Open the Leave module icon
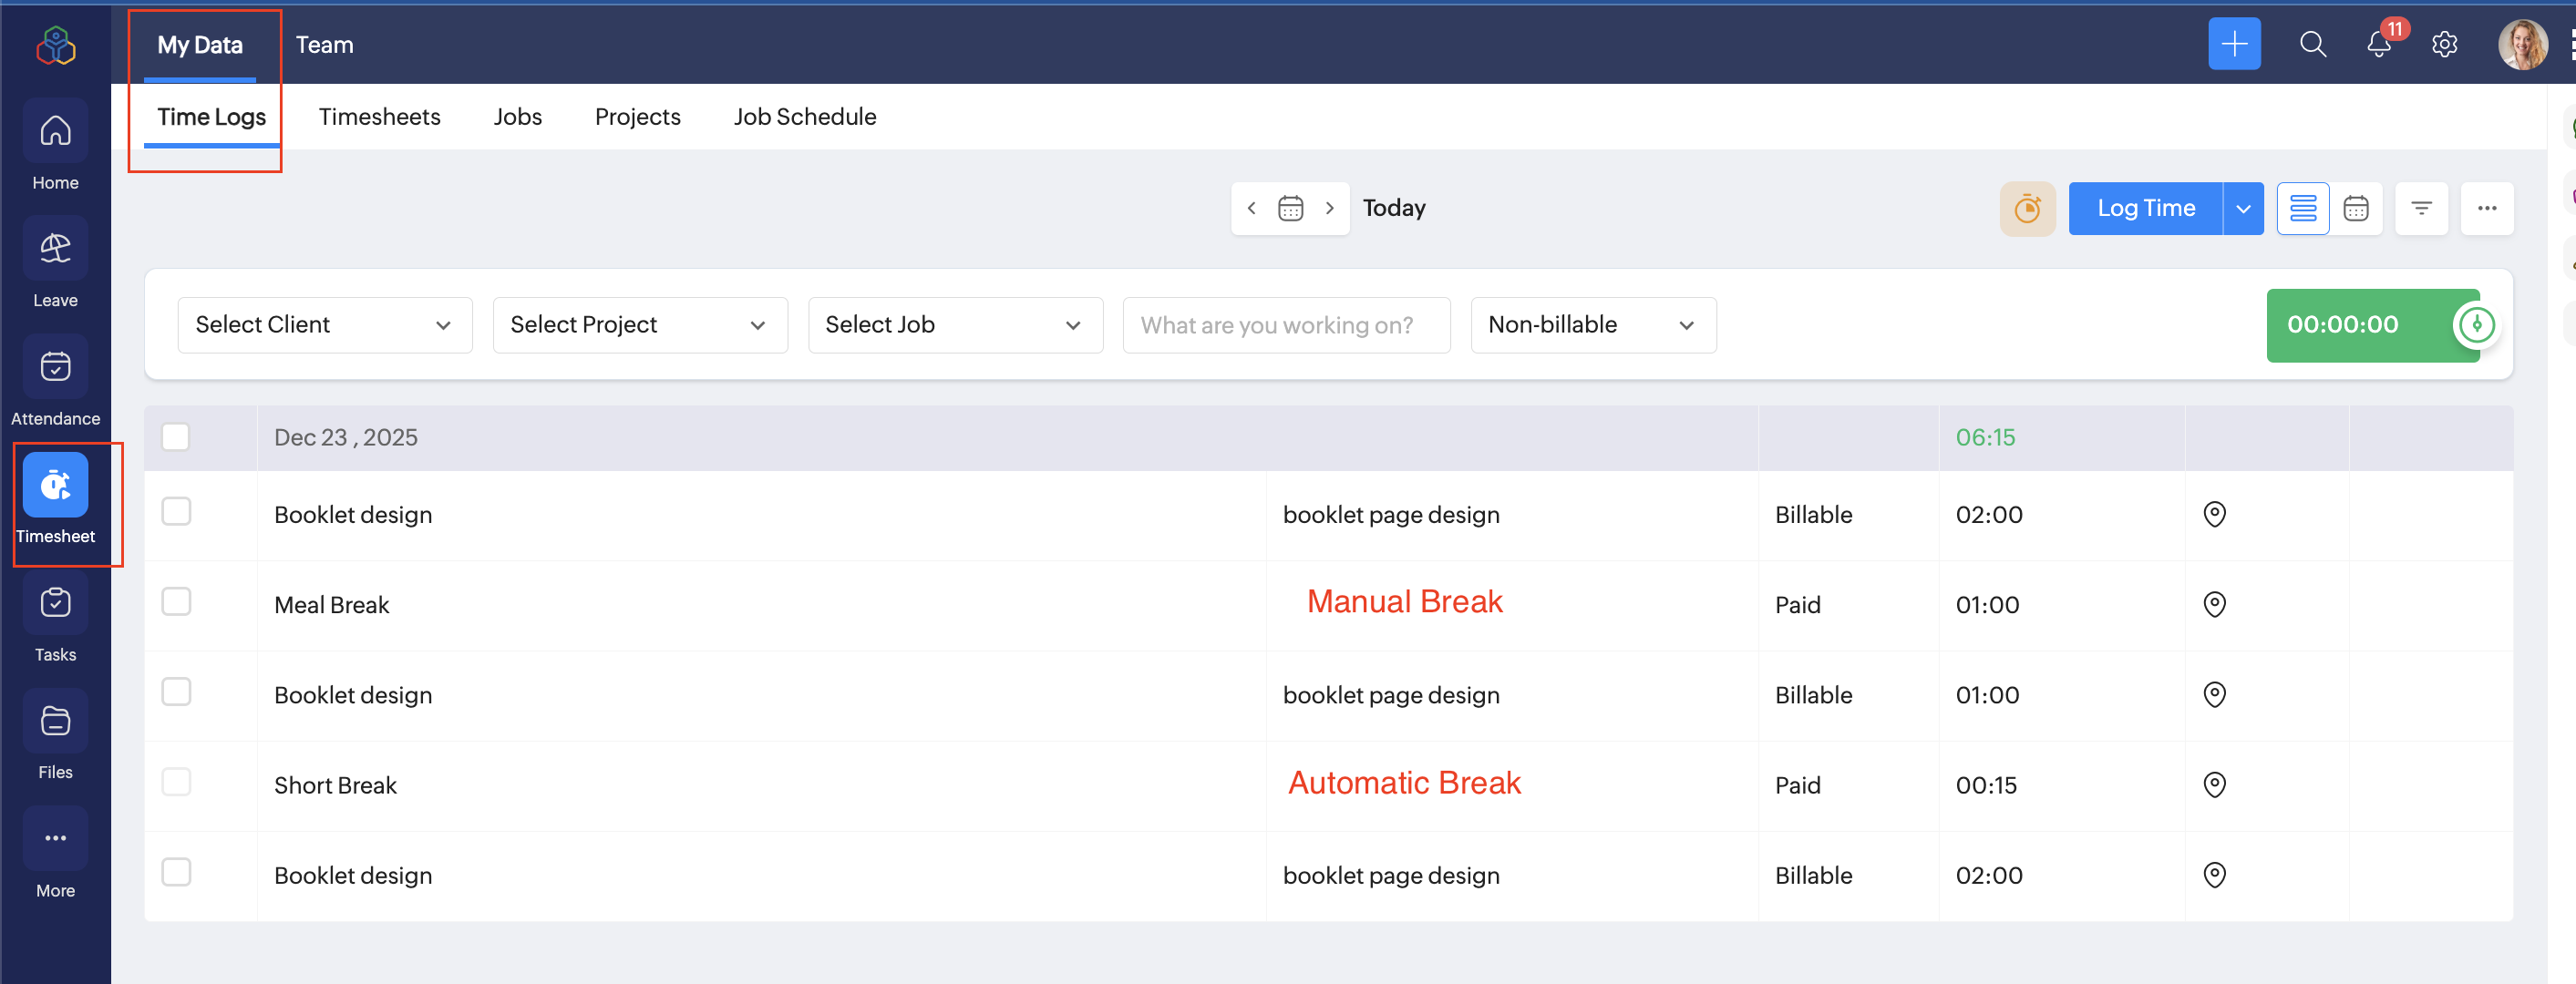 coord(55,250)
